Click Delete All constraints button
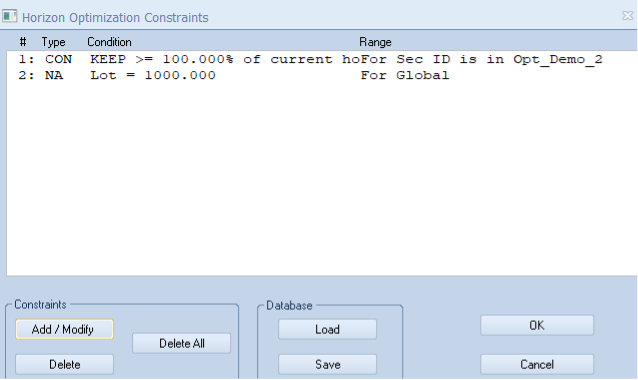 click(181, 343)
